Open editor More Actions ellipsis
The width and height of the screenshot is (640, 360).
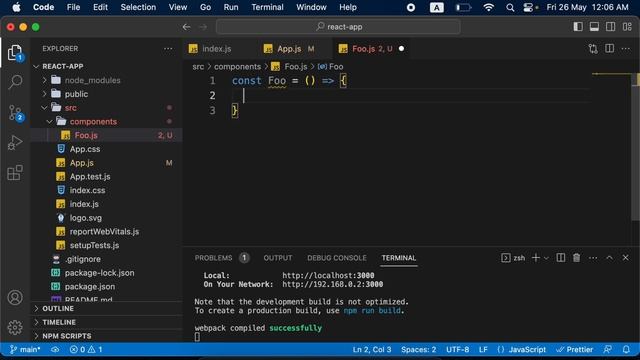(x=626, y=49)
